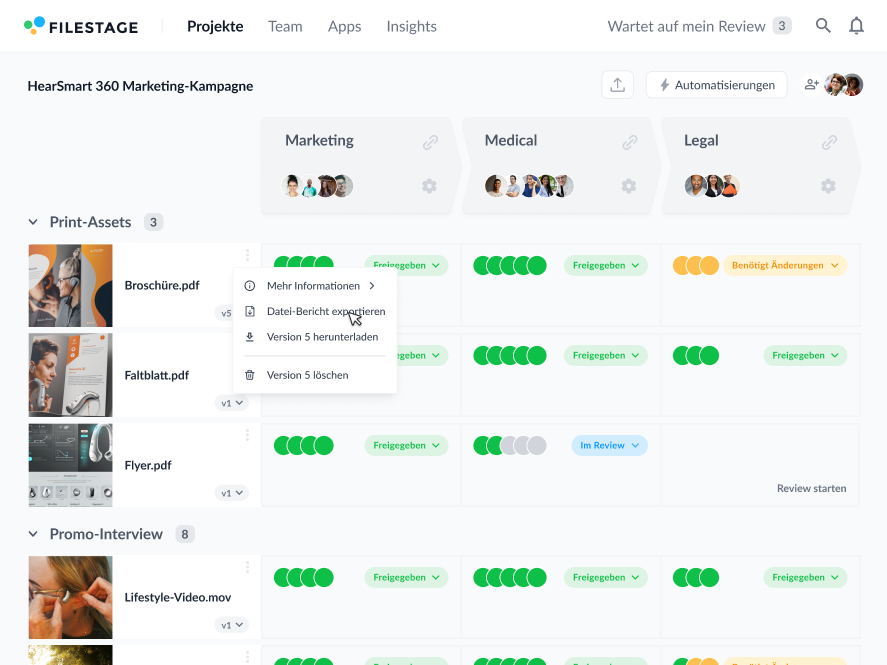Open Faltblatt.pdf version v1 dropdown
The height and width of the screenshot is (665, 887).
click(x=232, y=403)
